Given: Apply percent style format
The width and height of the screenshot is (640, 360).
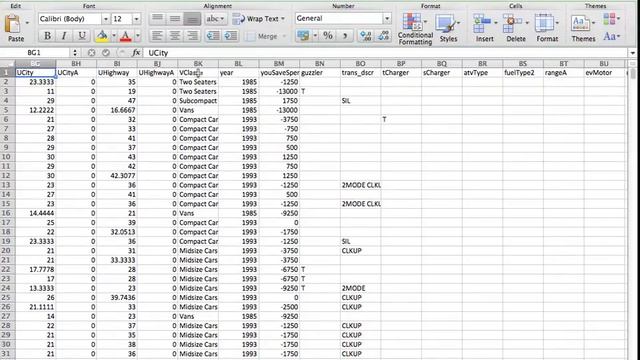Looking at the screenshot, I should coord(328,36).
